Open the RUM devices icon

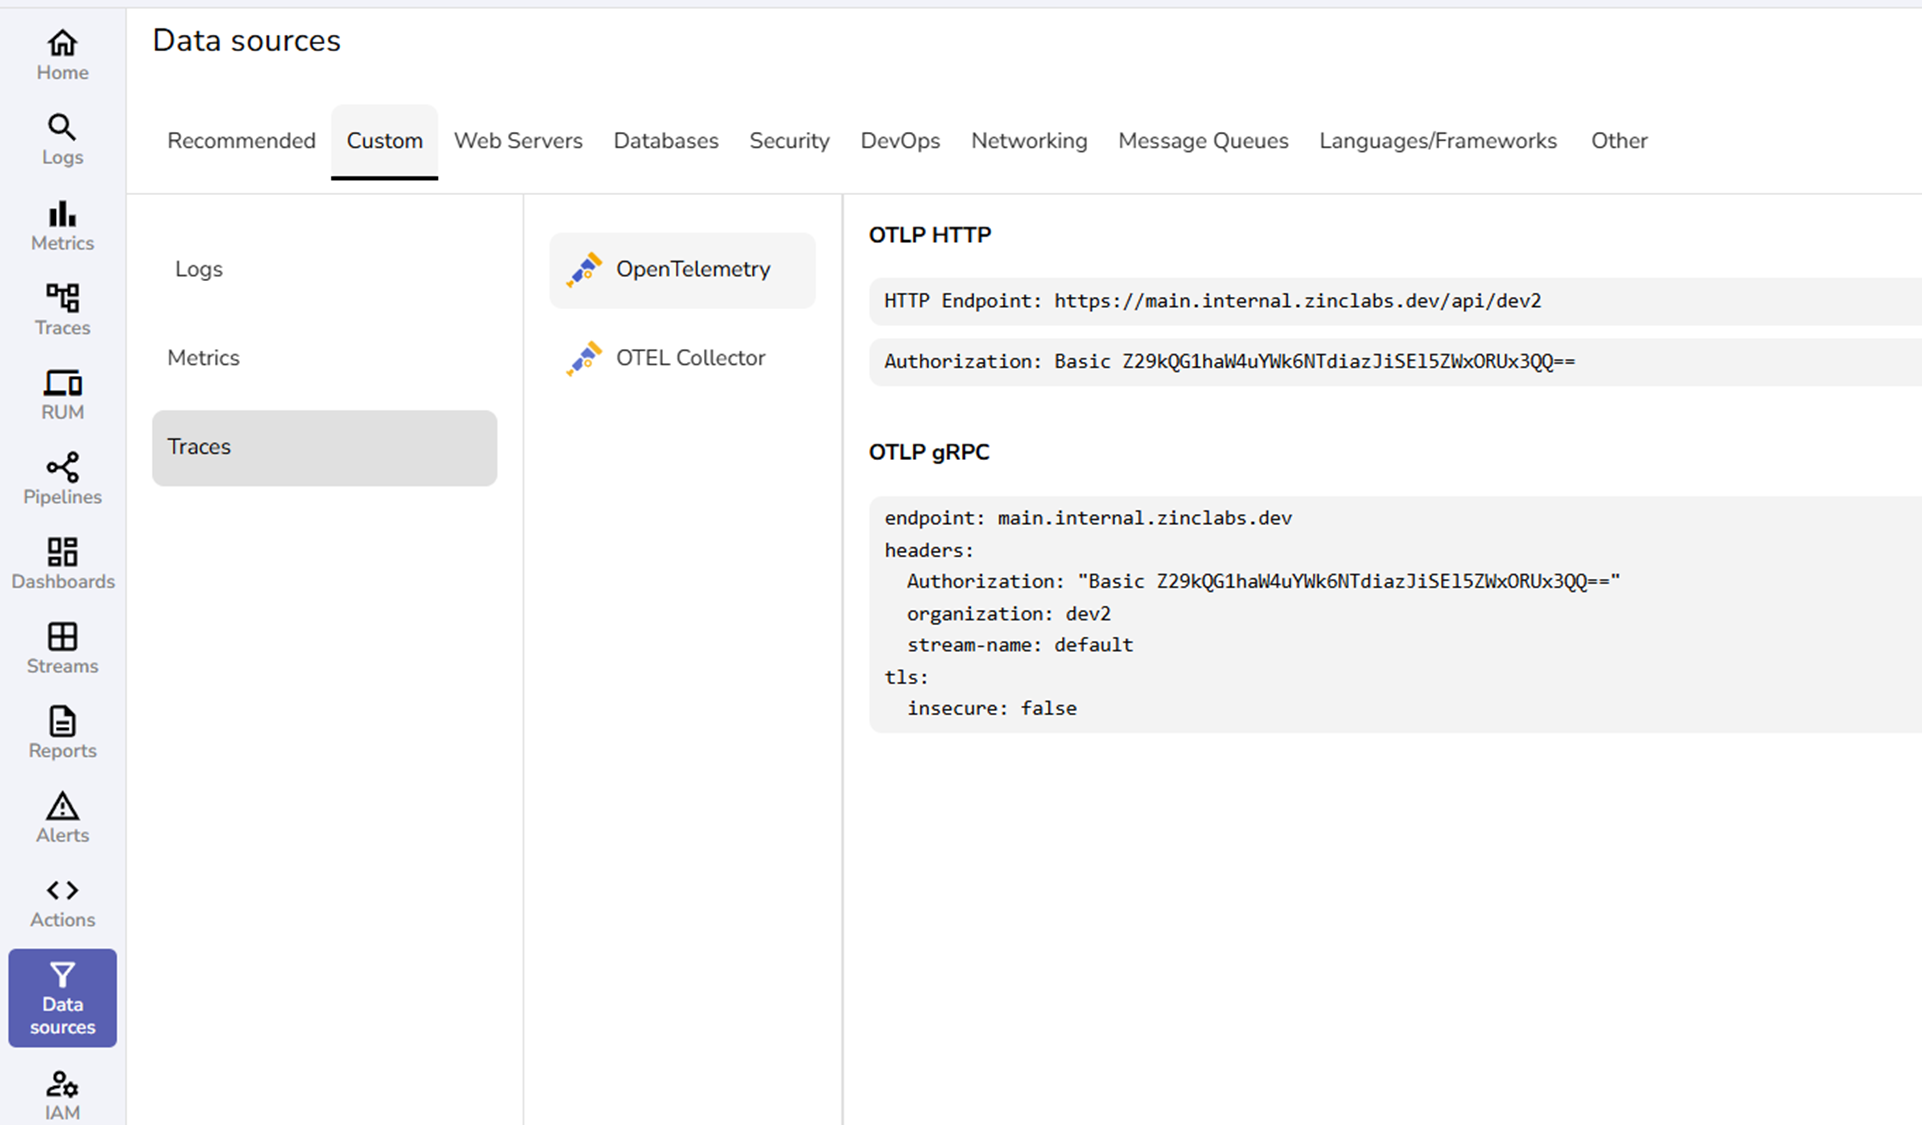click(x=62, y=383)
